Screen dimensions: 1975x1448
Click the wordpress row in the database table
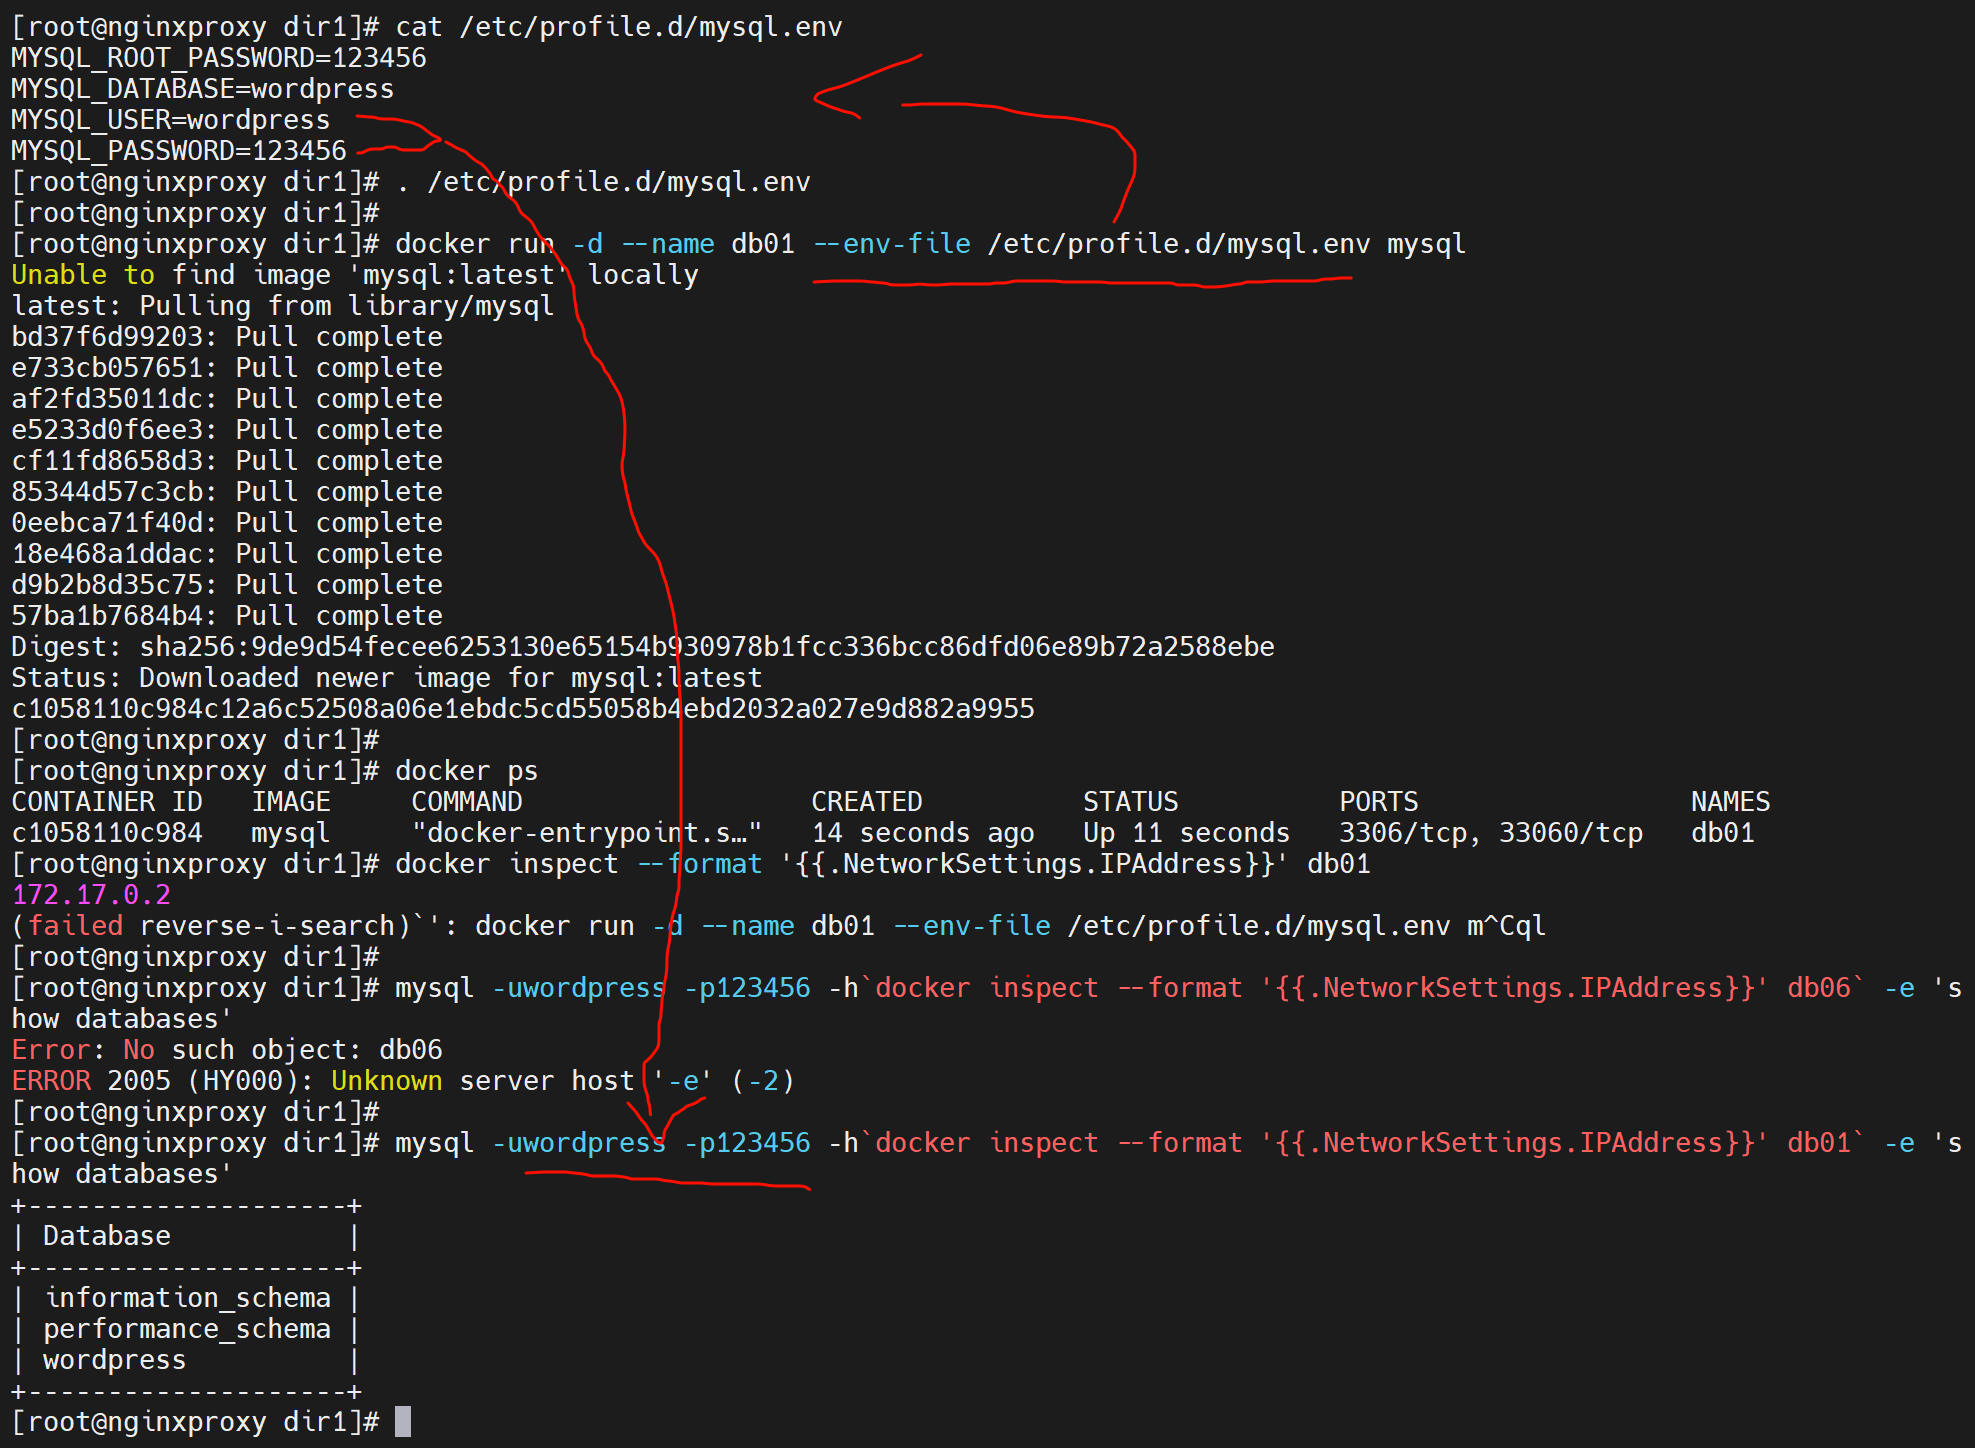pos(114,1360)
